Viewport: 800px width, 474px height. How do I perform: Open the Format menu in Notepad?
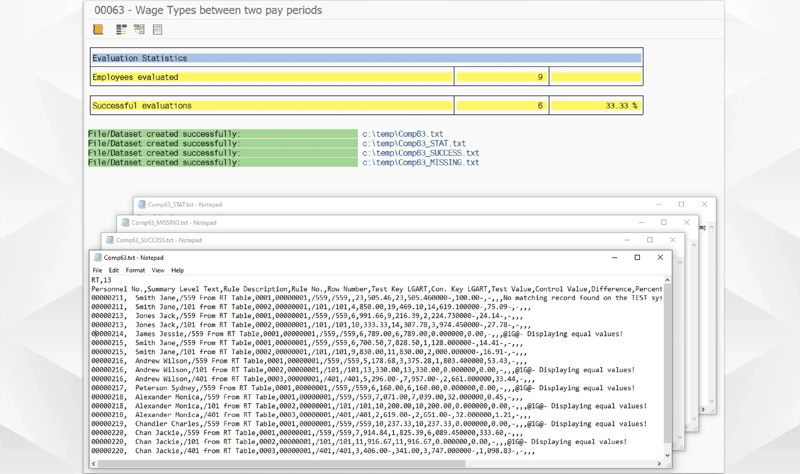[x=135, y=270]
